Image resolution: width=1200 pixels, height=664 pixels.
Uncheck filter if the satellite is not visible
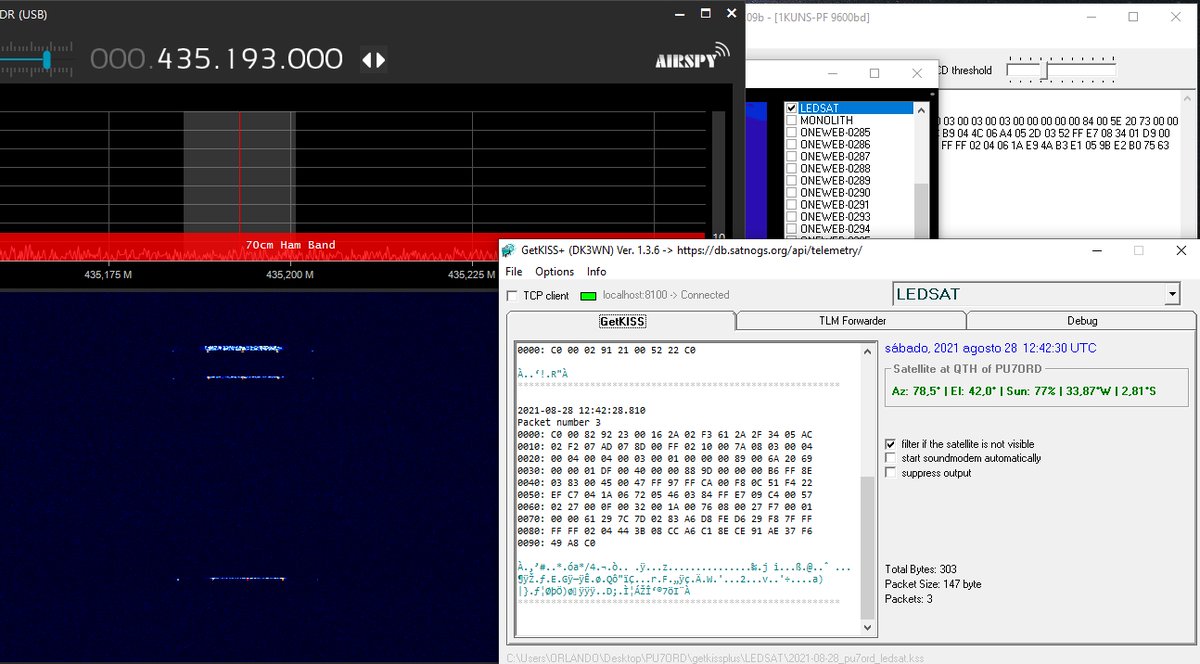point(892,444)
